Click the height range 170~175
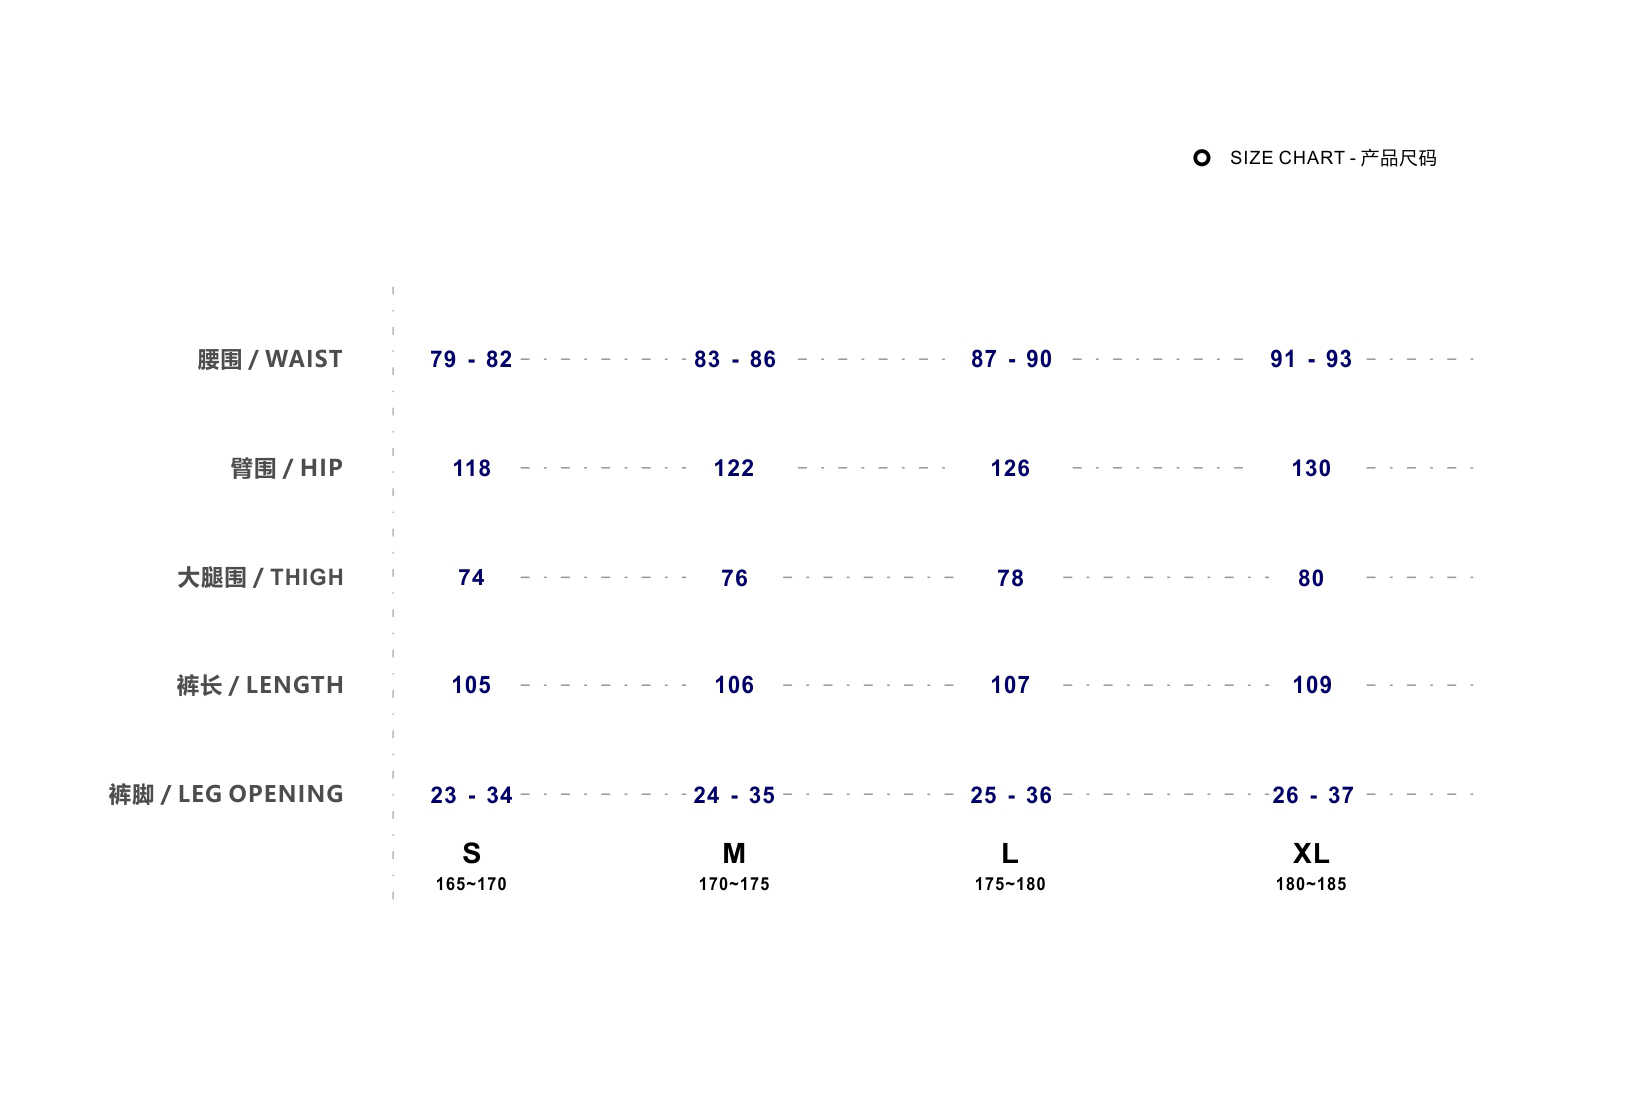Screen dimensions: 1629x1116 click(x=734, y=884)
